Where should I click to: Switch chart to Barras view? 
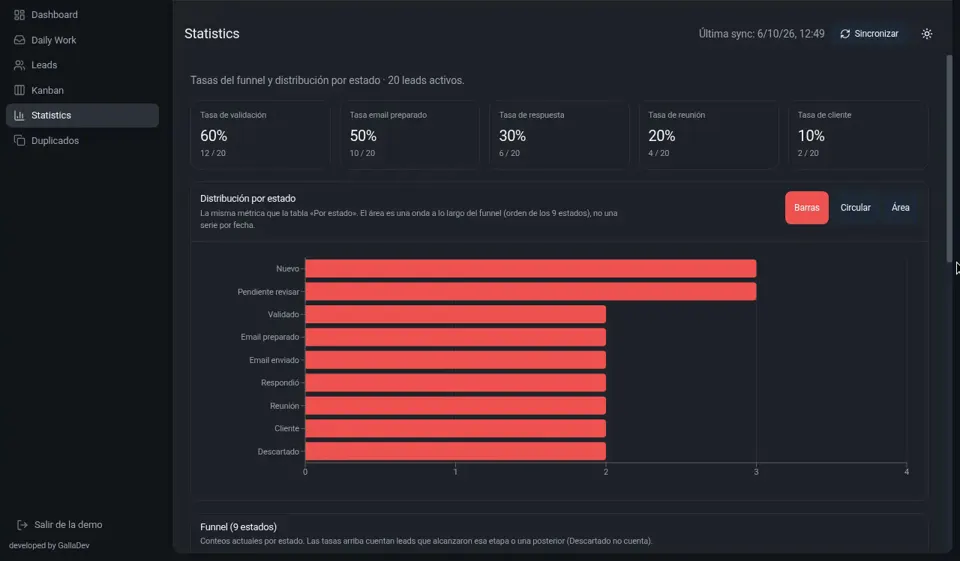(x=806, y=208)
